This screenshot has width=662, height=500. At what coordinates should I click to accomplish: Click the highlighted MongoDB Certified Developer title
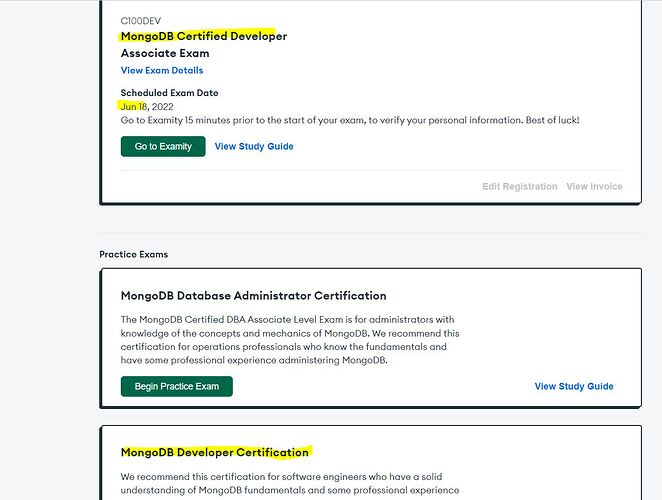click(x=203, y=36)
